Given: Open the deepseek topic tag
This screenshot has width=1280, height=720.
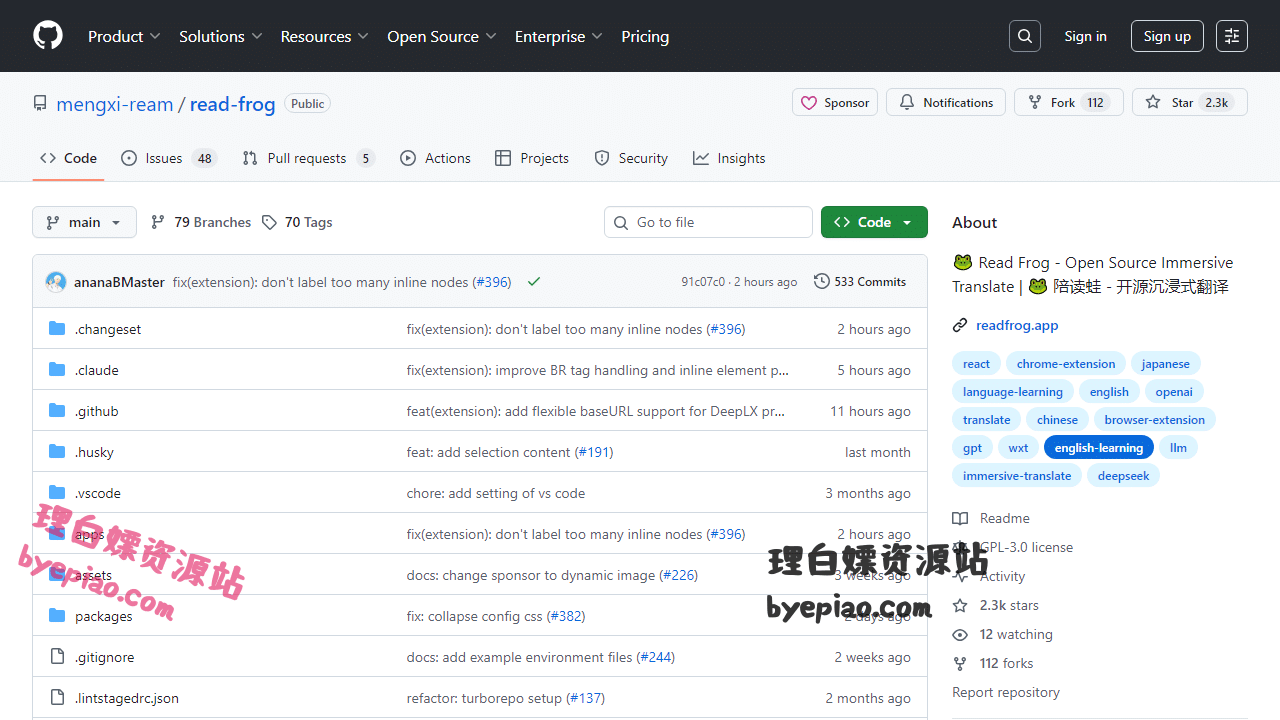Looking at the screenshot, I should (x=1124, y=476).
